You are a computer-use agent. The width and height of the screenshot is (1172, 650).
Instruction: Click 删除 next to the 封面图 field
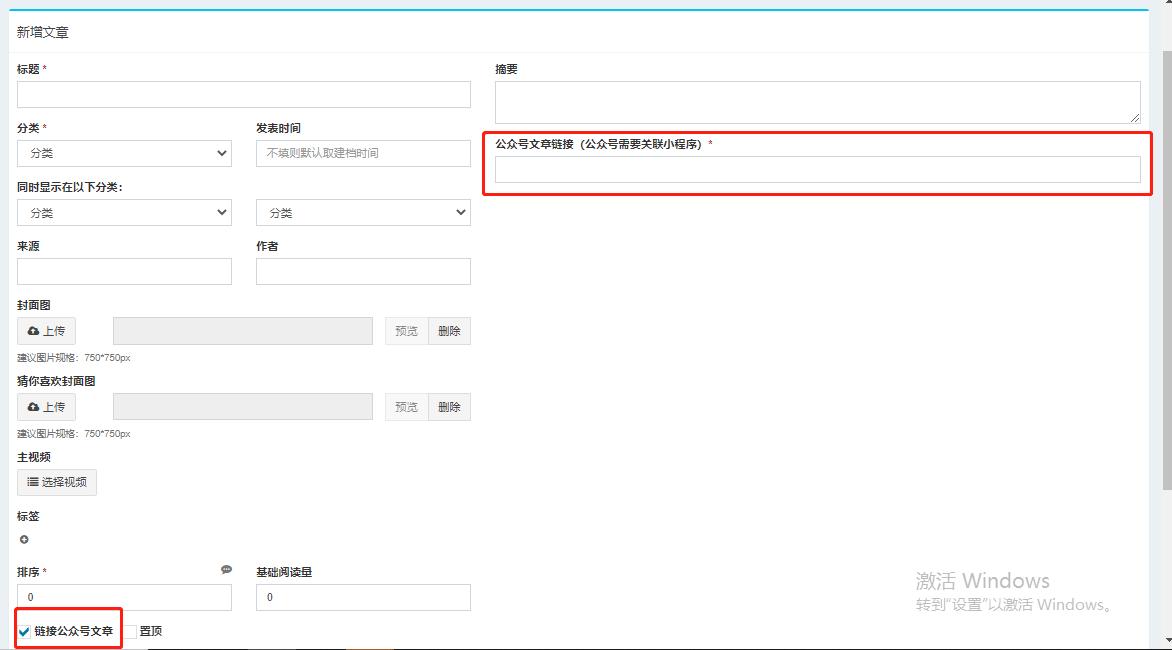448,331
